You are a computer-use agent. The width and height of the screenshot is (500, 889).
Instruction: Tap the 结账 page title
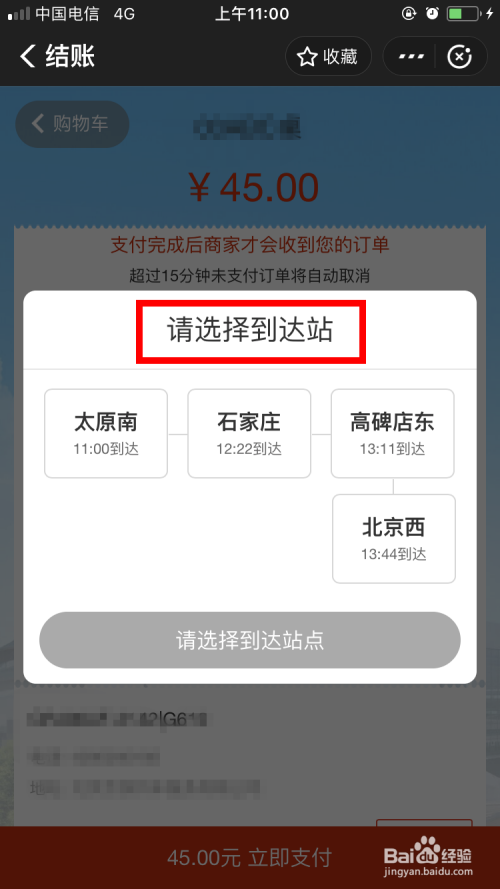(x=70, y=57)
